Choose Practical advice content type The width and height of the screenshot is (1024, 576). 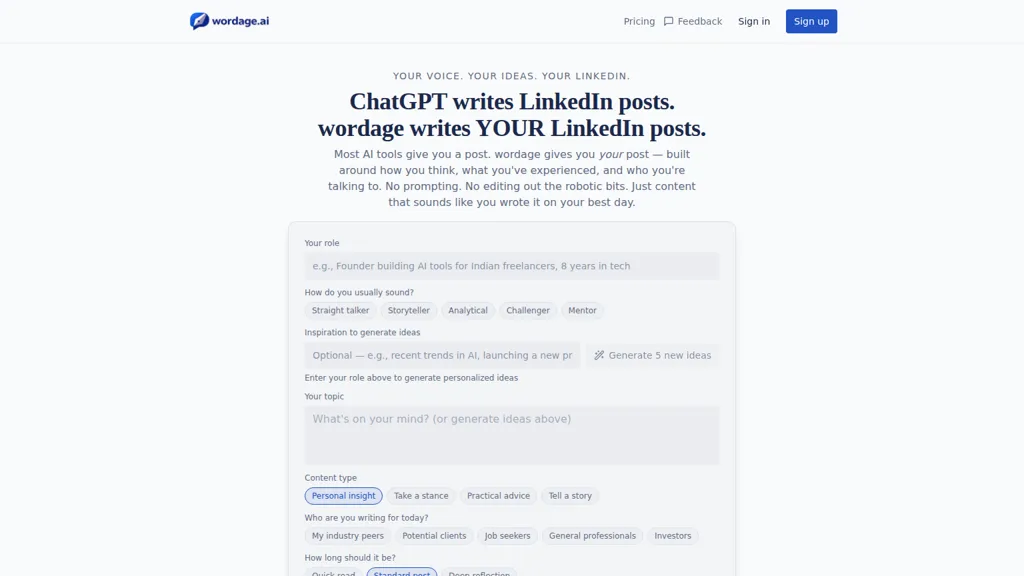[498, 496]
